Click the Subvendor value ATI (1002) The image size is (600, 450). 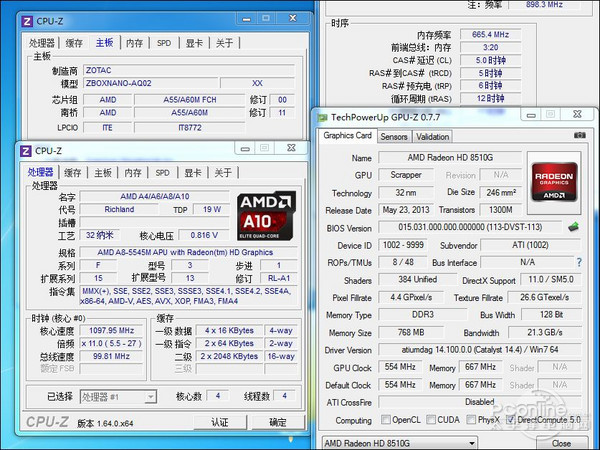(x=530, y=245)
